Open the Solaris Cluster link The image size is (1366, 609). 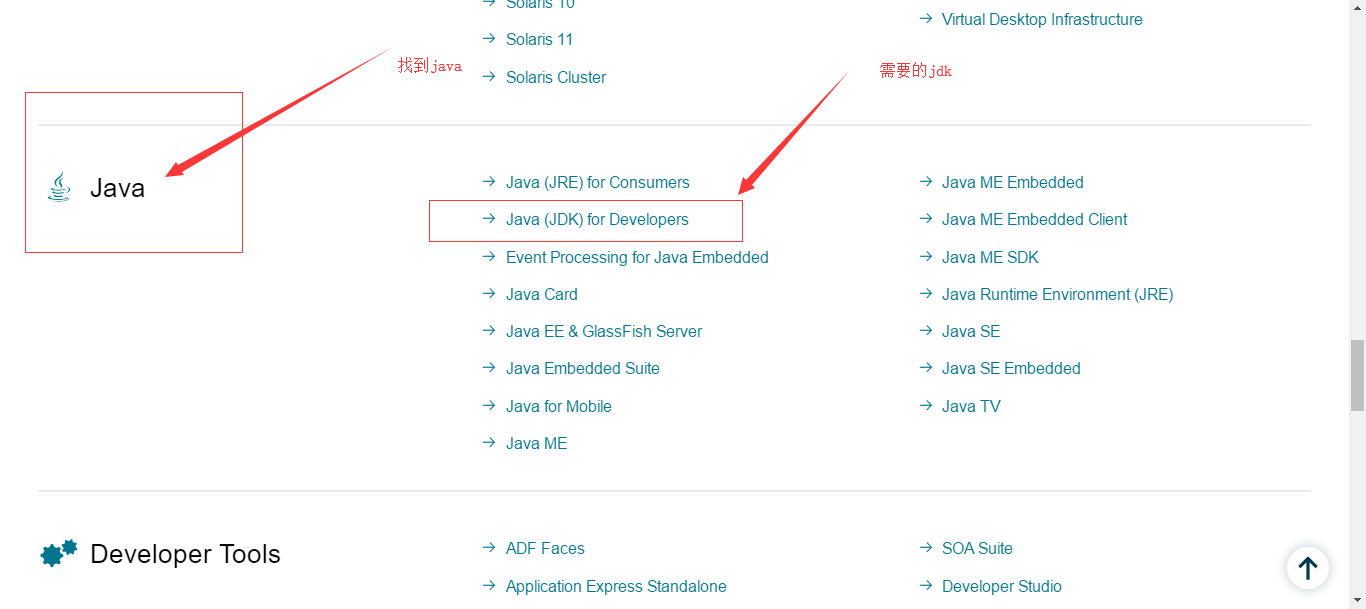click(556, 78)
